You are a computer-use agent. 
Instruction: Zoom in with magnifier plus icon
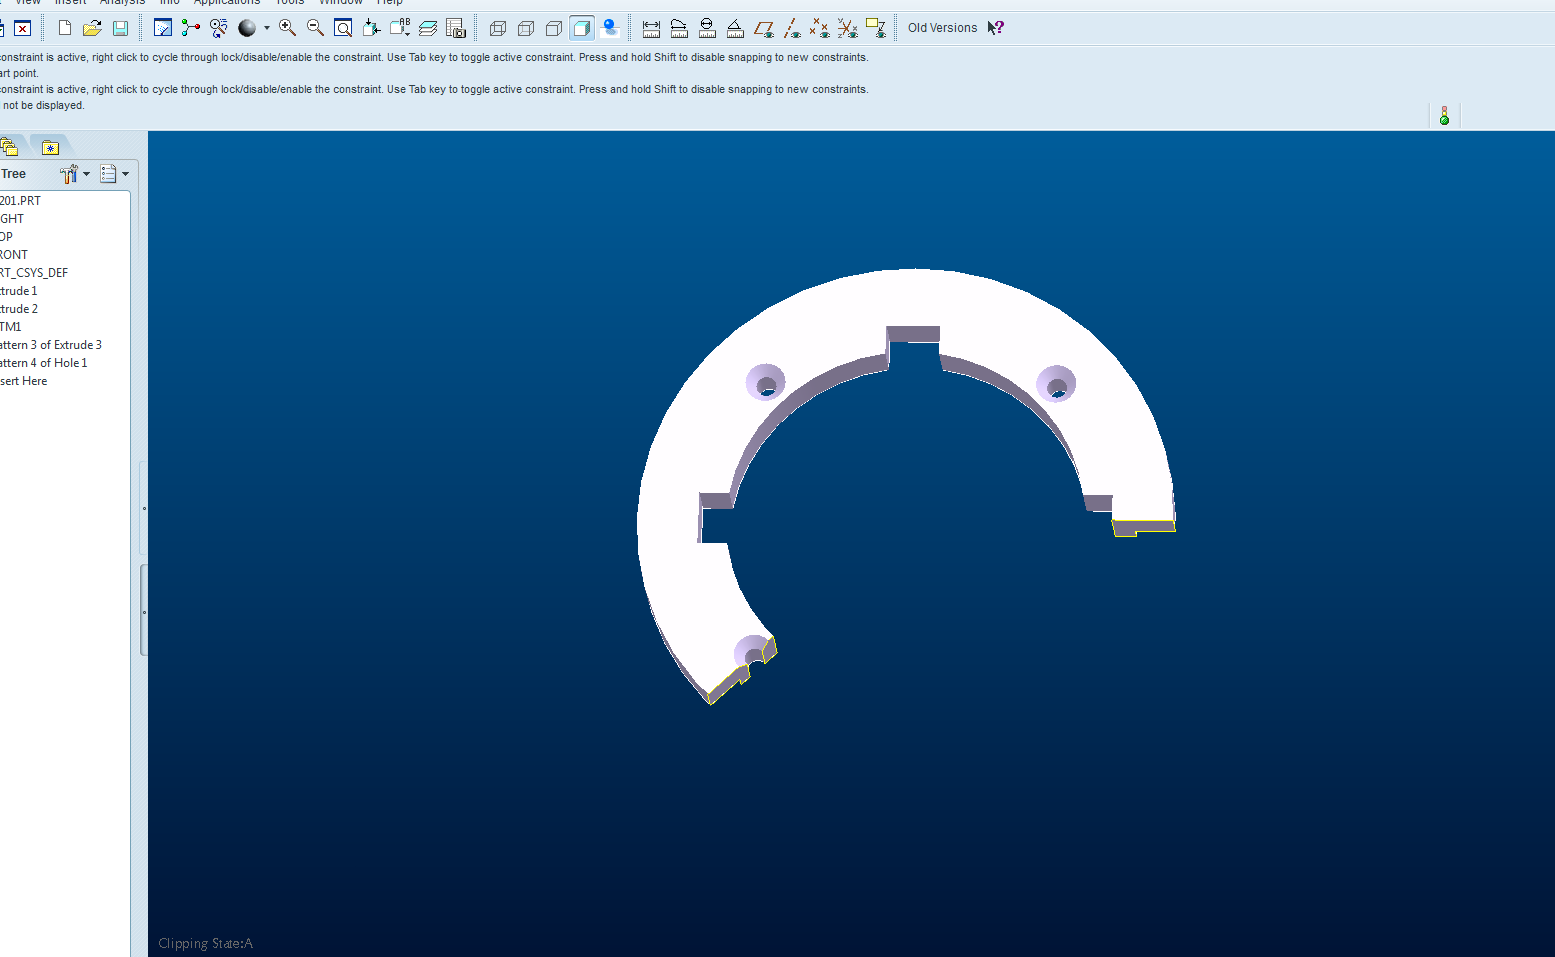pos(287,28)
